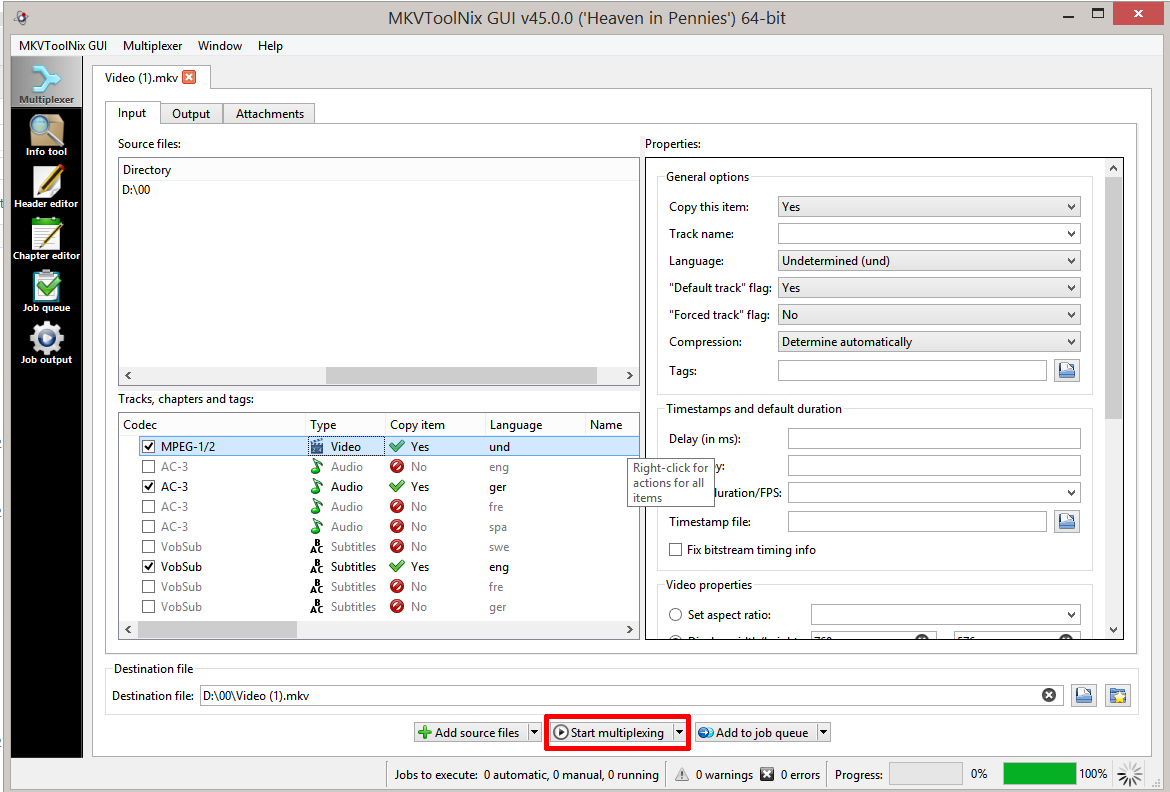
Task: Click the green total progress bar
Action: pos(1039,774)
